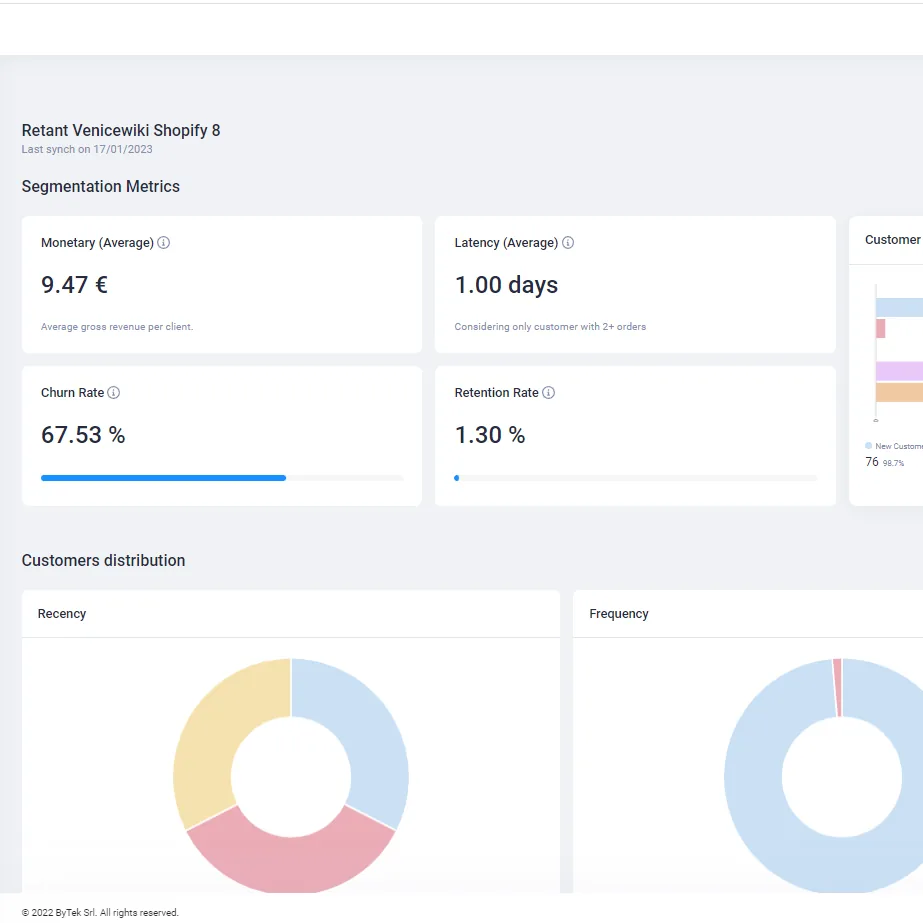The image size is (923, 923).
Task: Click the purple customer bar
Action: (899, 371)
